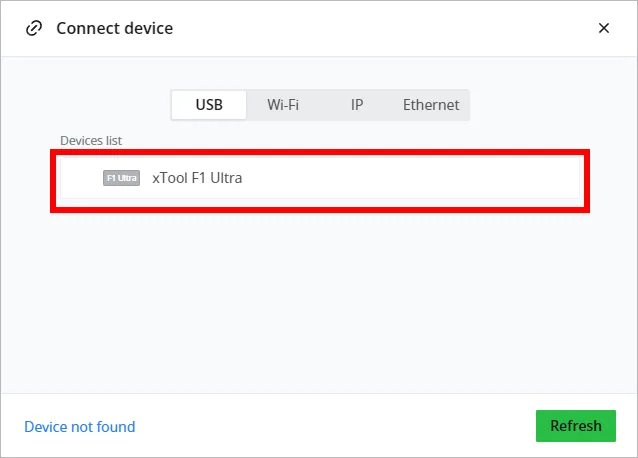
Task: Click the link icon beside Connect device
Action: [x=34, y=28]
